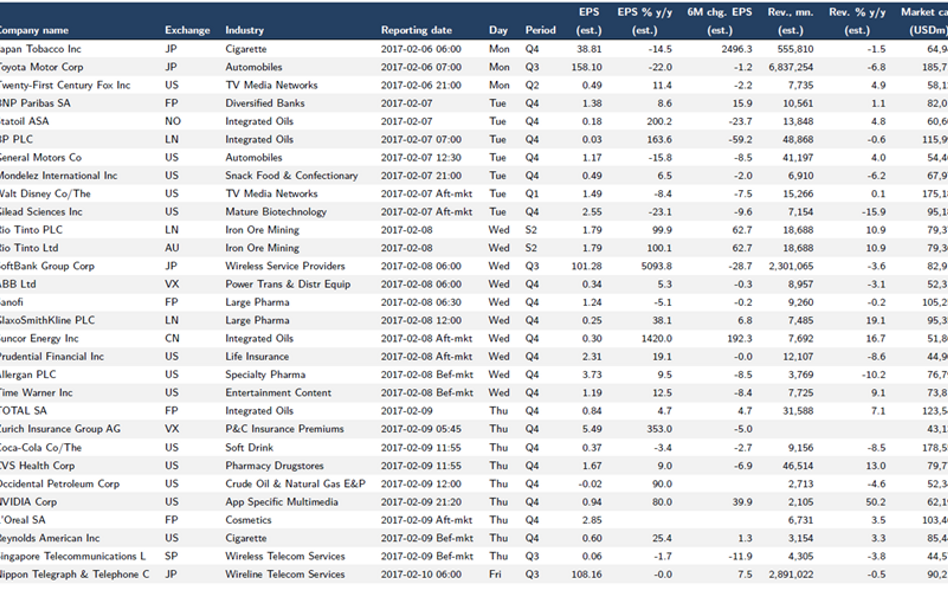The height and width of the screenshot is (593, 948).
Task: Select the Pharmacy Drugstores industry cell
Action: (272, 466)
